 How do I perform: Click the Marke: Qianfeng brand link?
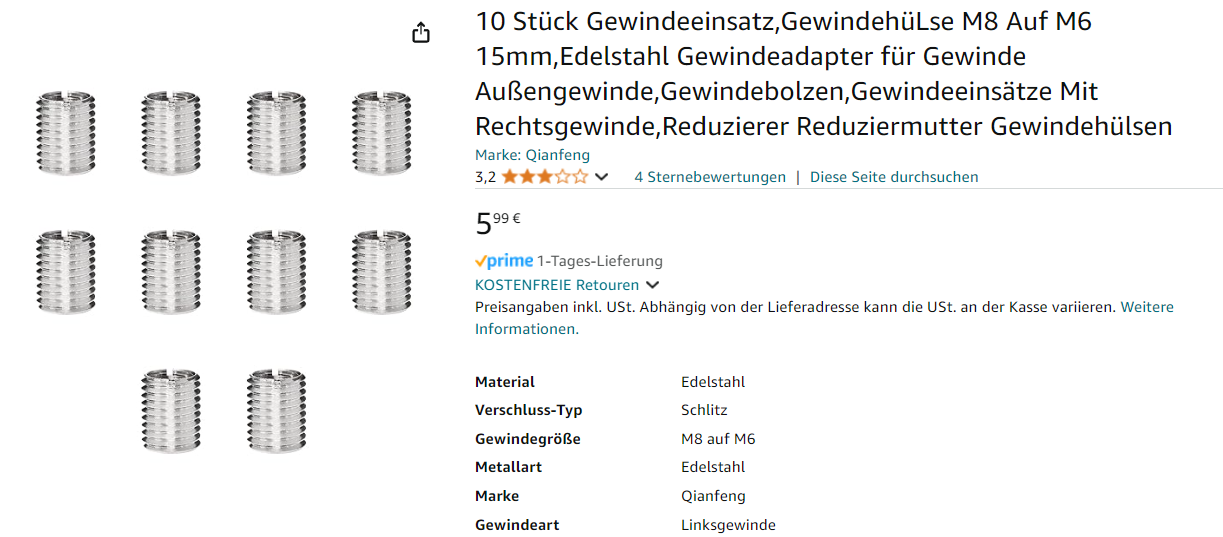click(532, 155)
